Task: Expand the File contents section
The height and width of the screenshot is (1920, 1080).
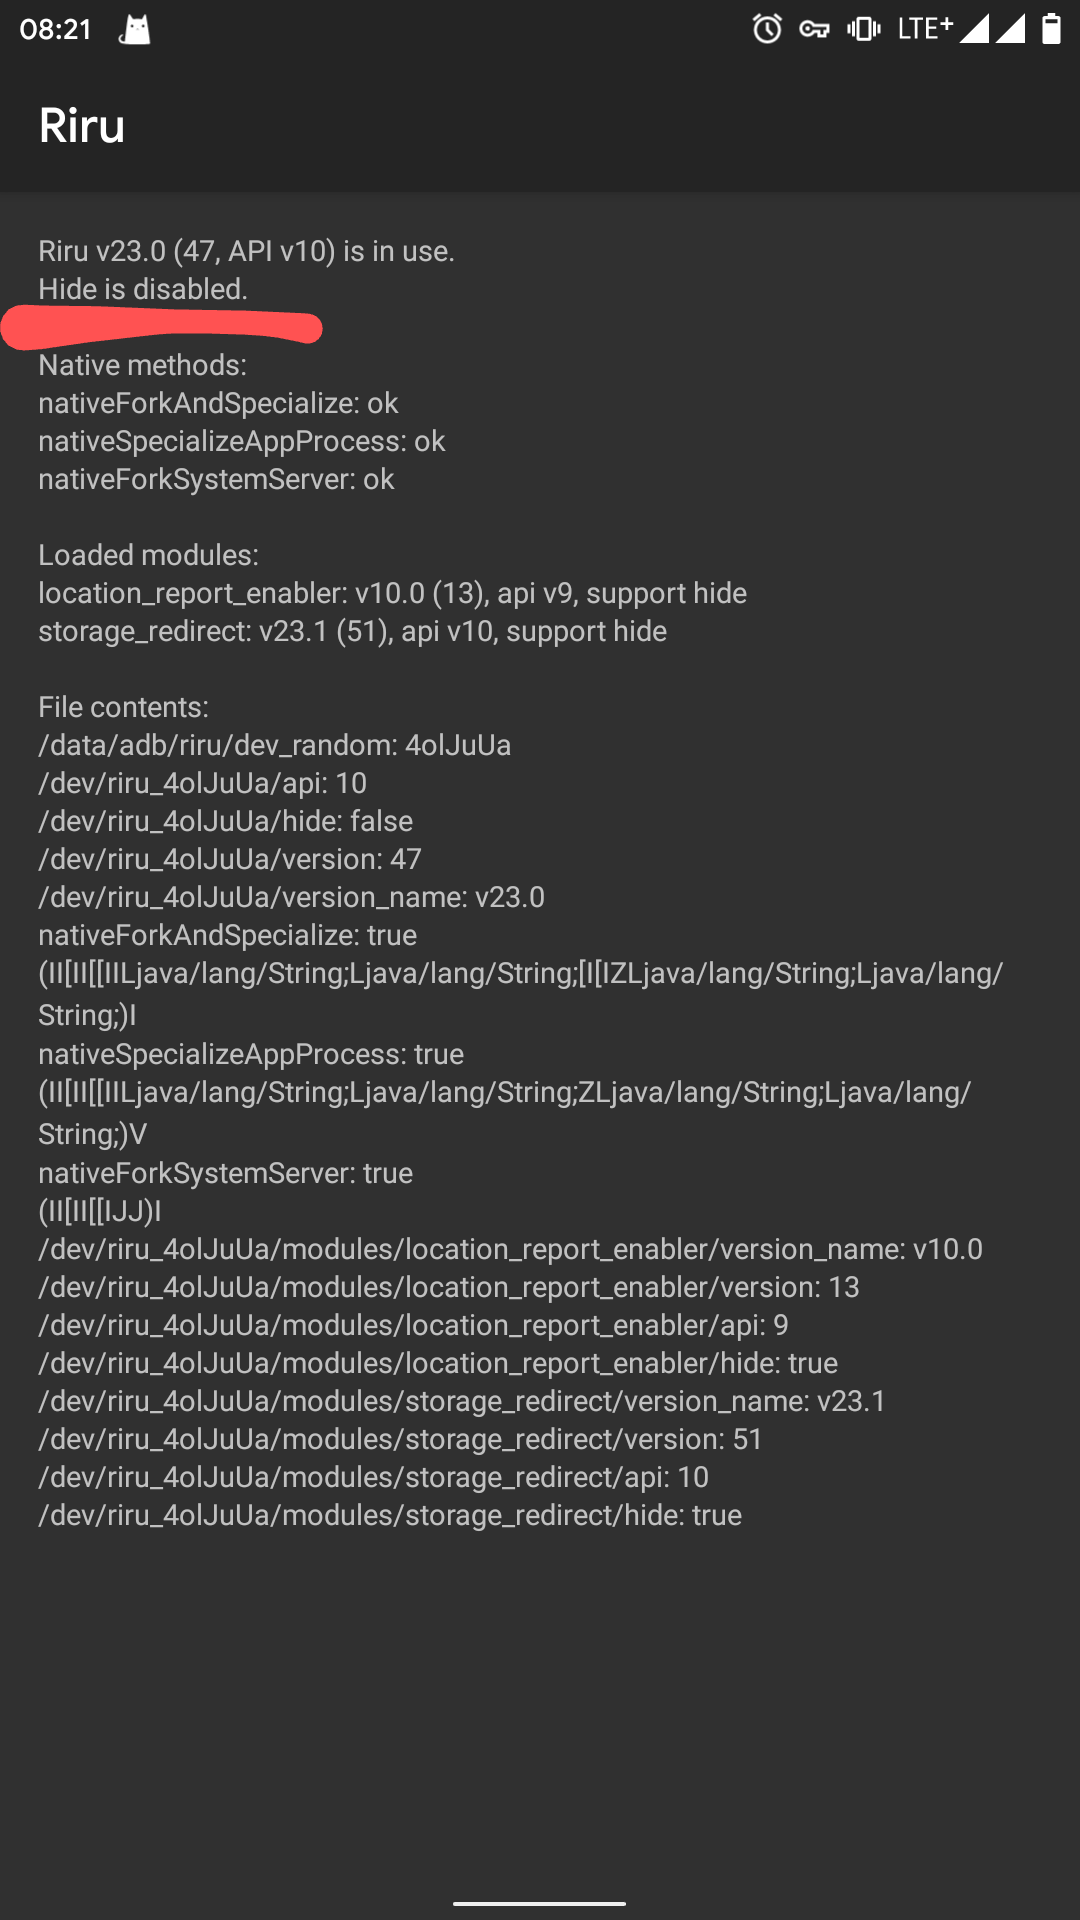Action: [123, 706]
